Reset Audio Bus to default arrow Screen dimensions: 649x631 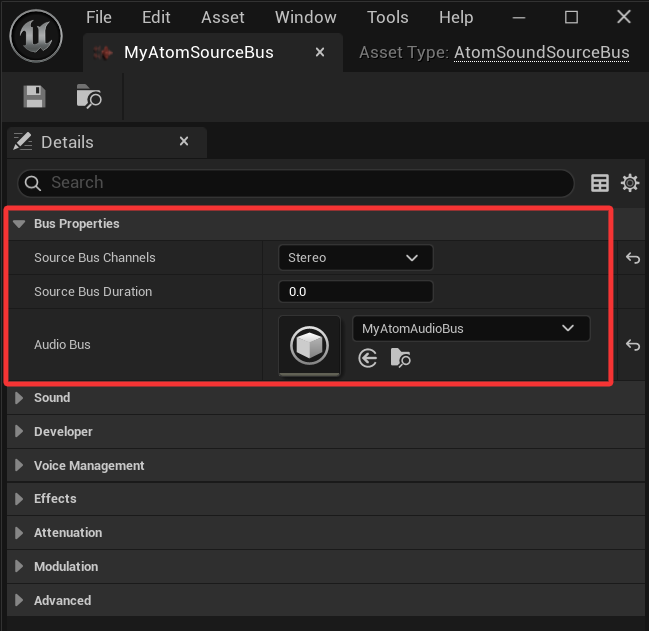pyautogui.click(x=632, y=345)
